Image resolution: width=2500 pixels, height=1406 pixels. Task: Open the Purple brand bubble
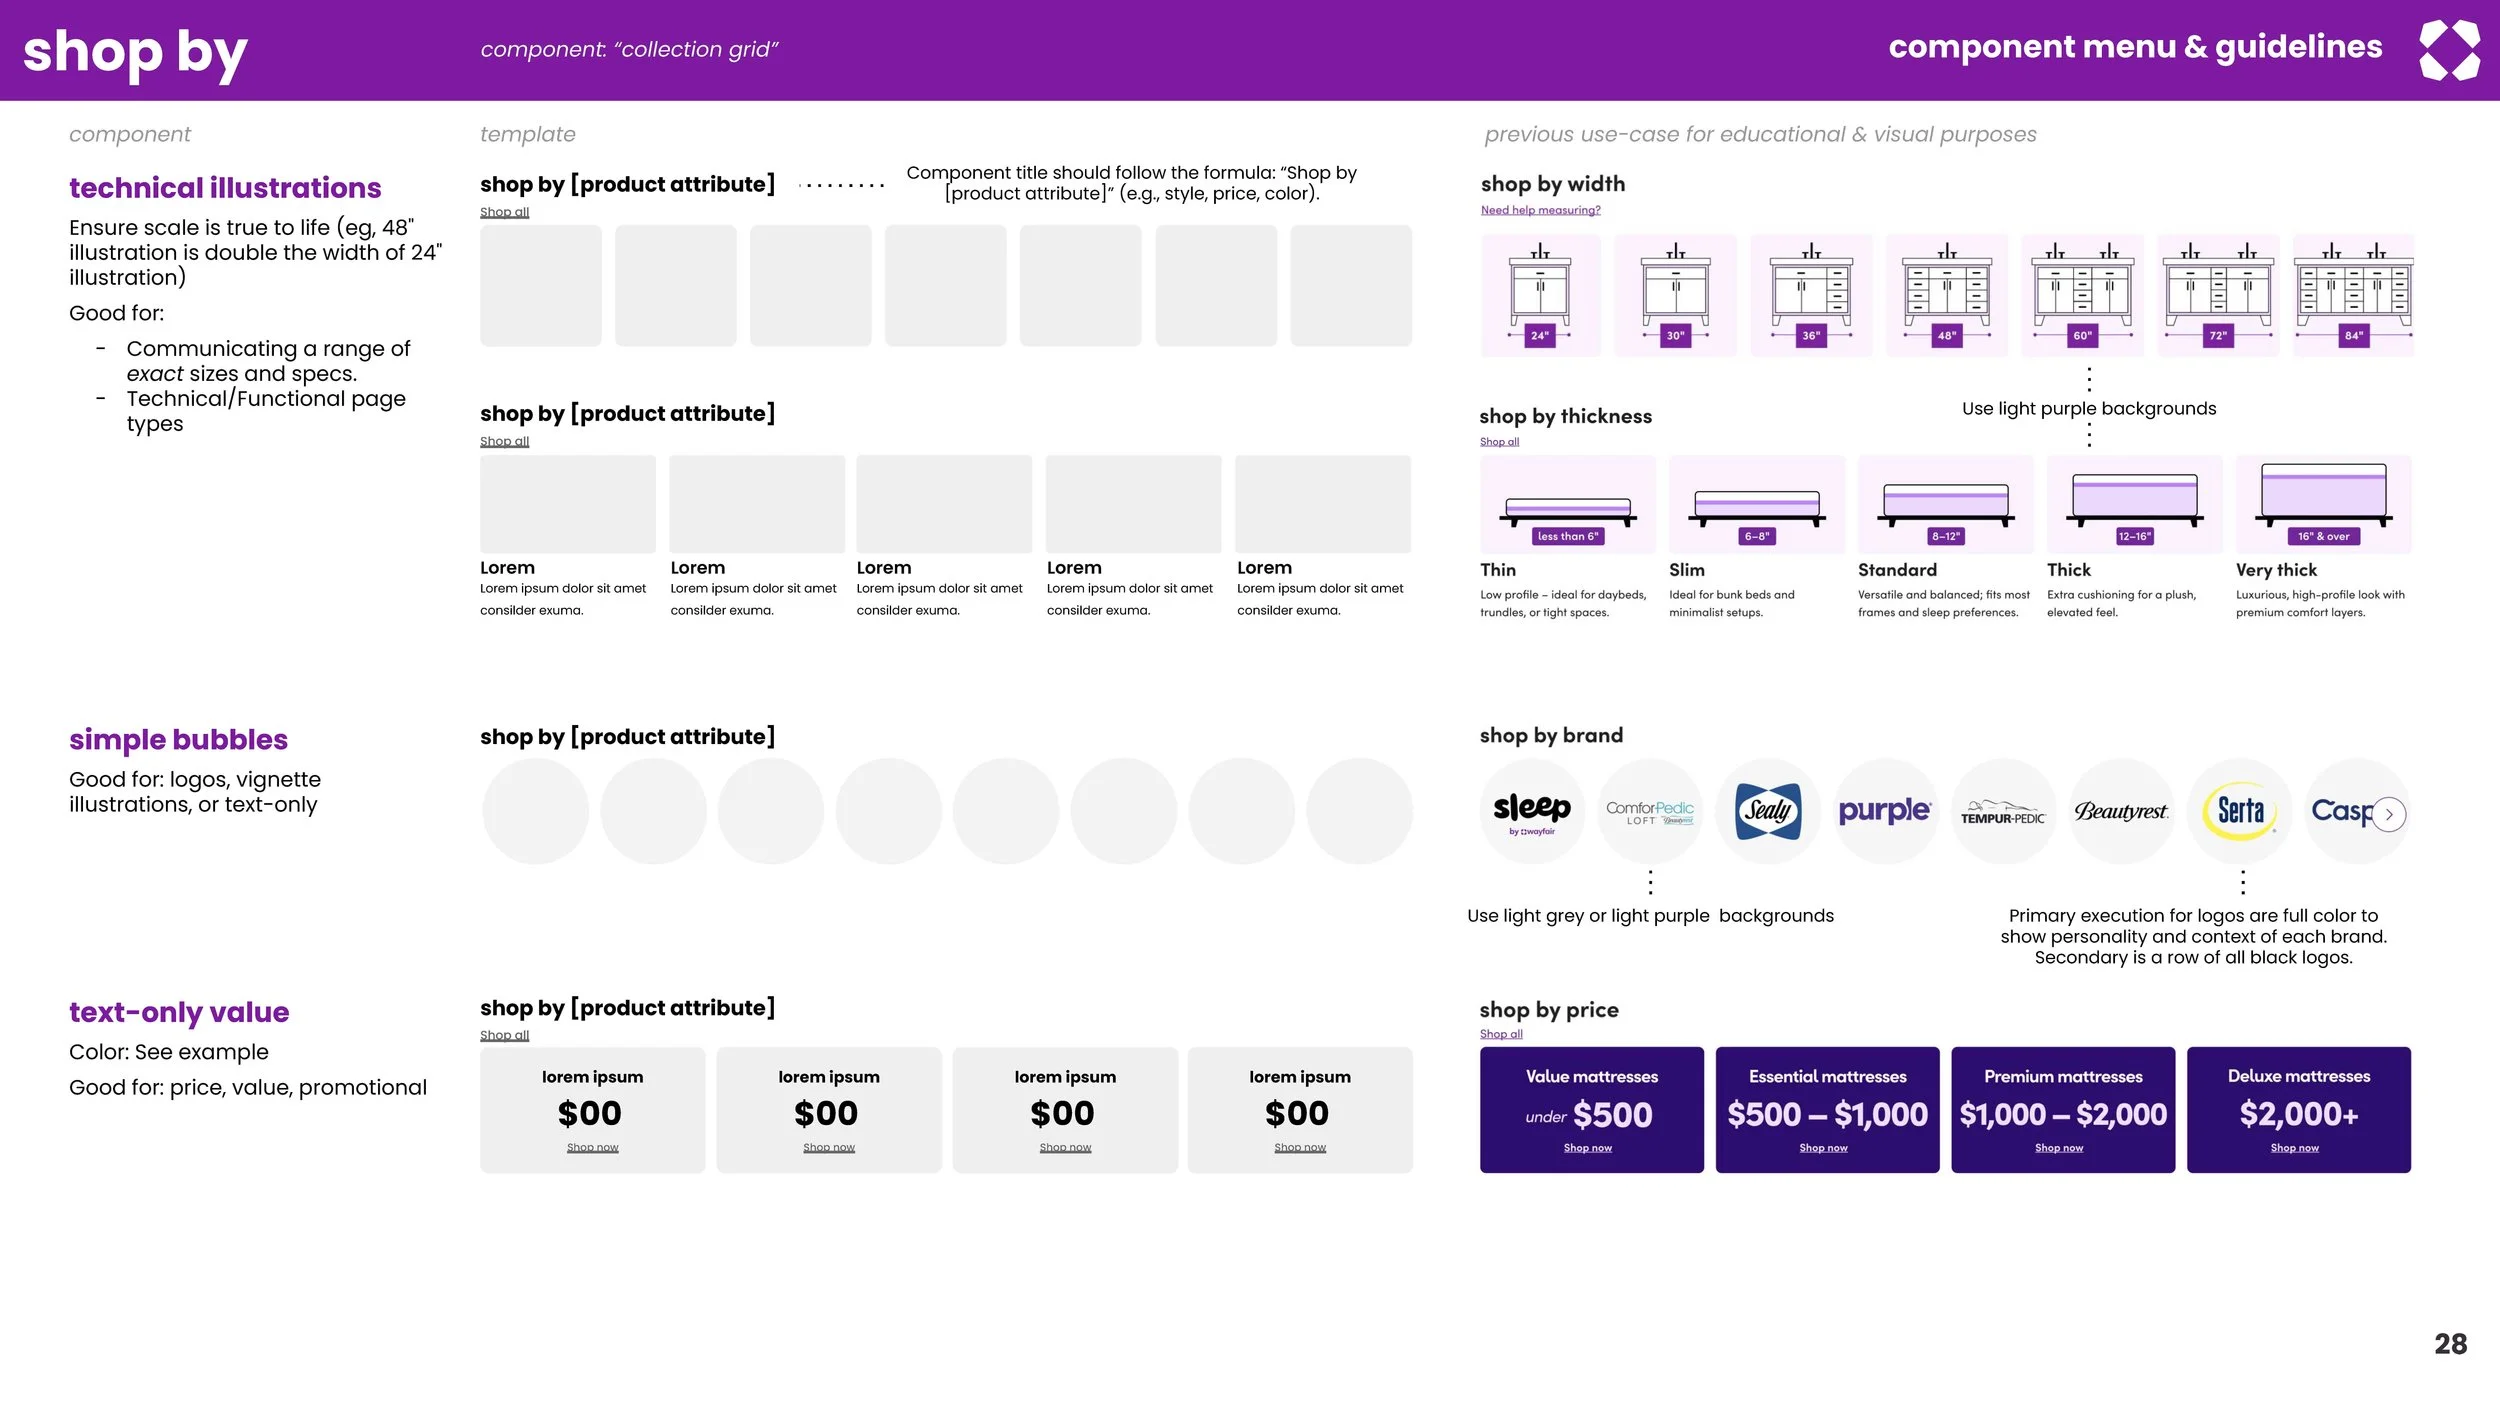point(1885,811)
